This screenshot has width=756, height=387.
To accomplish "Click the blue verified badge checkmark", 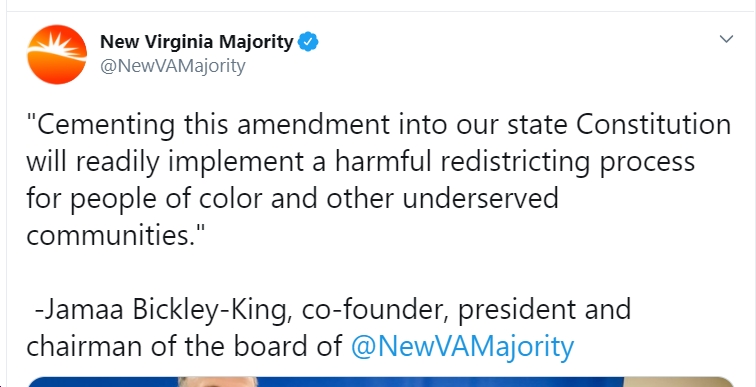I will 308,43.
